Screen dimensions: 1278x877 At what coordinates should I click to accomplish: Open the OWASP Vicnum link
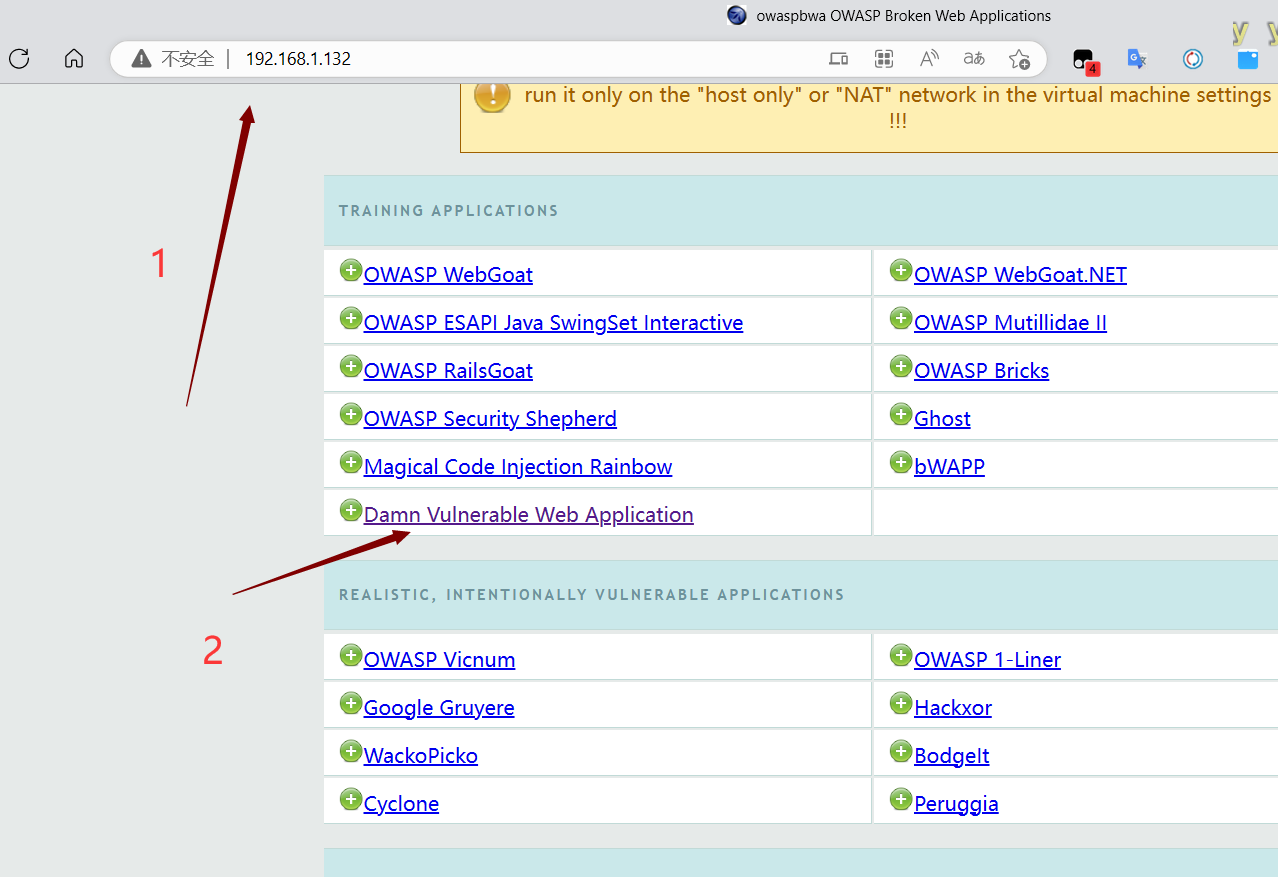tap(439, 660)
